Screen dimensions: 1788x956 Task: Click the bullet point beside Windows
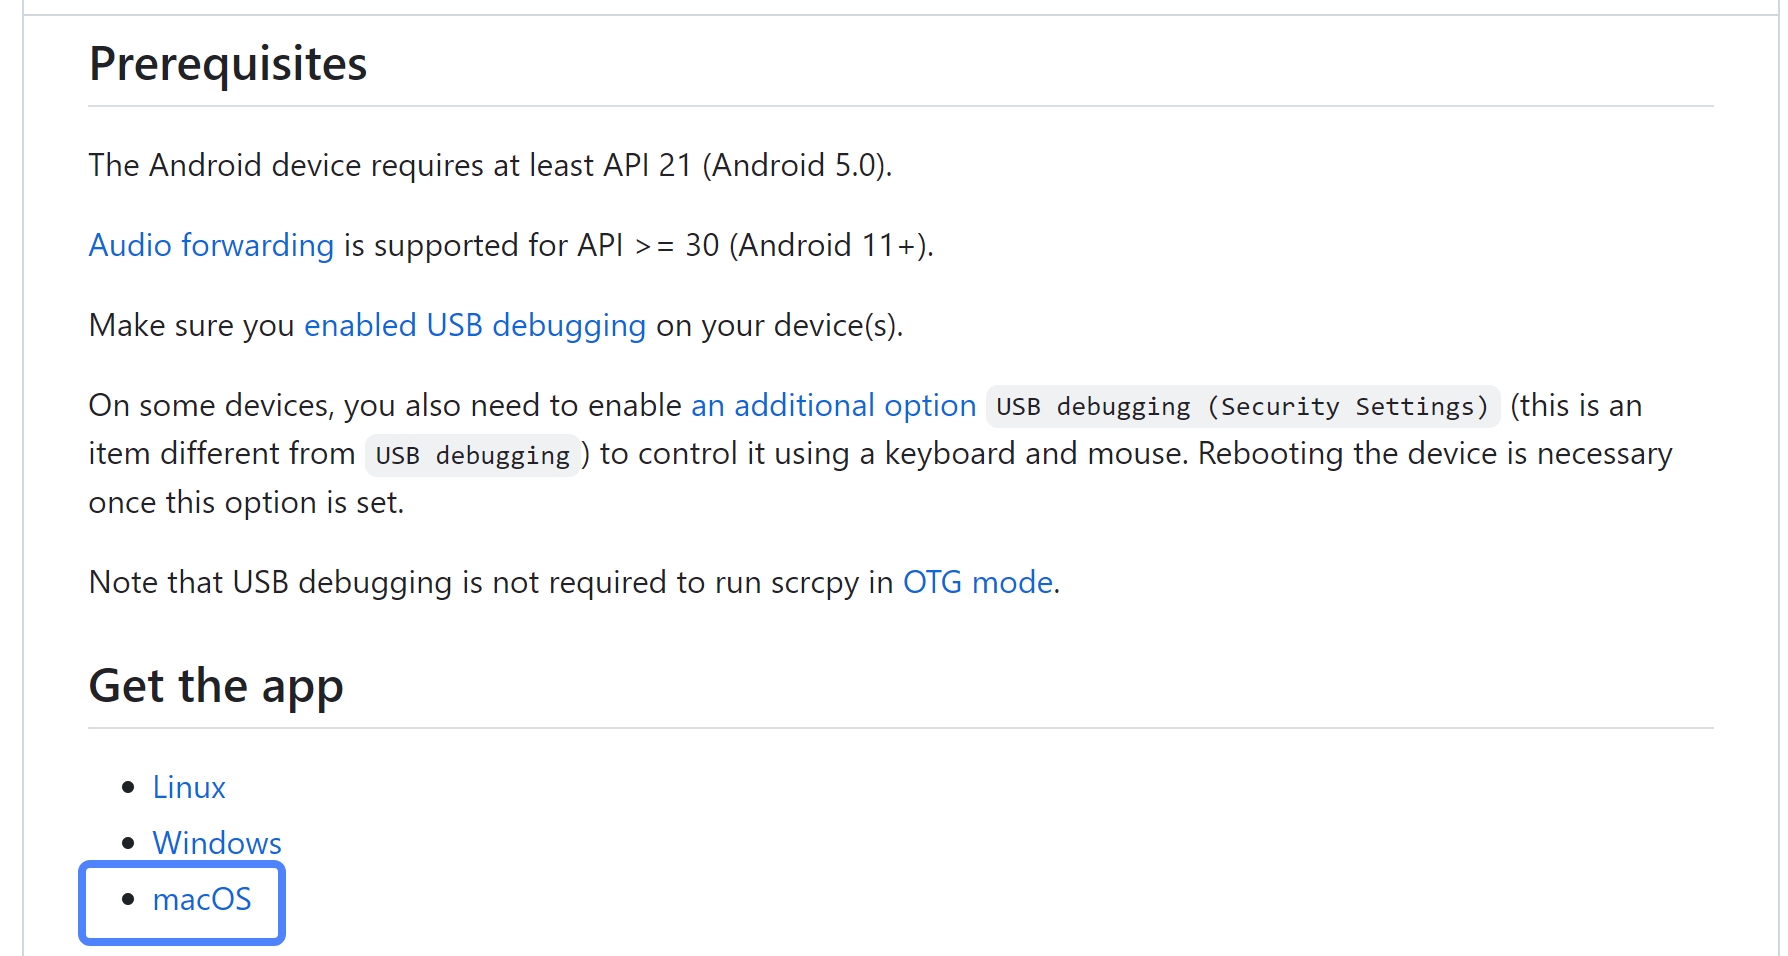(128, 843)
